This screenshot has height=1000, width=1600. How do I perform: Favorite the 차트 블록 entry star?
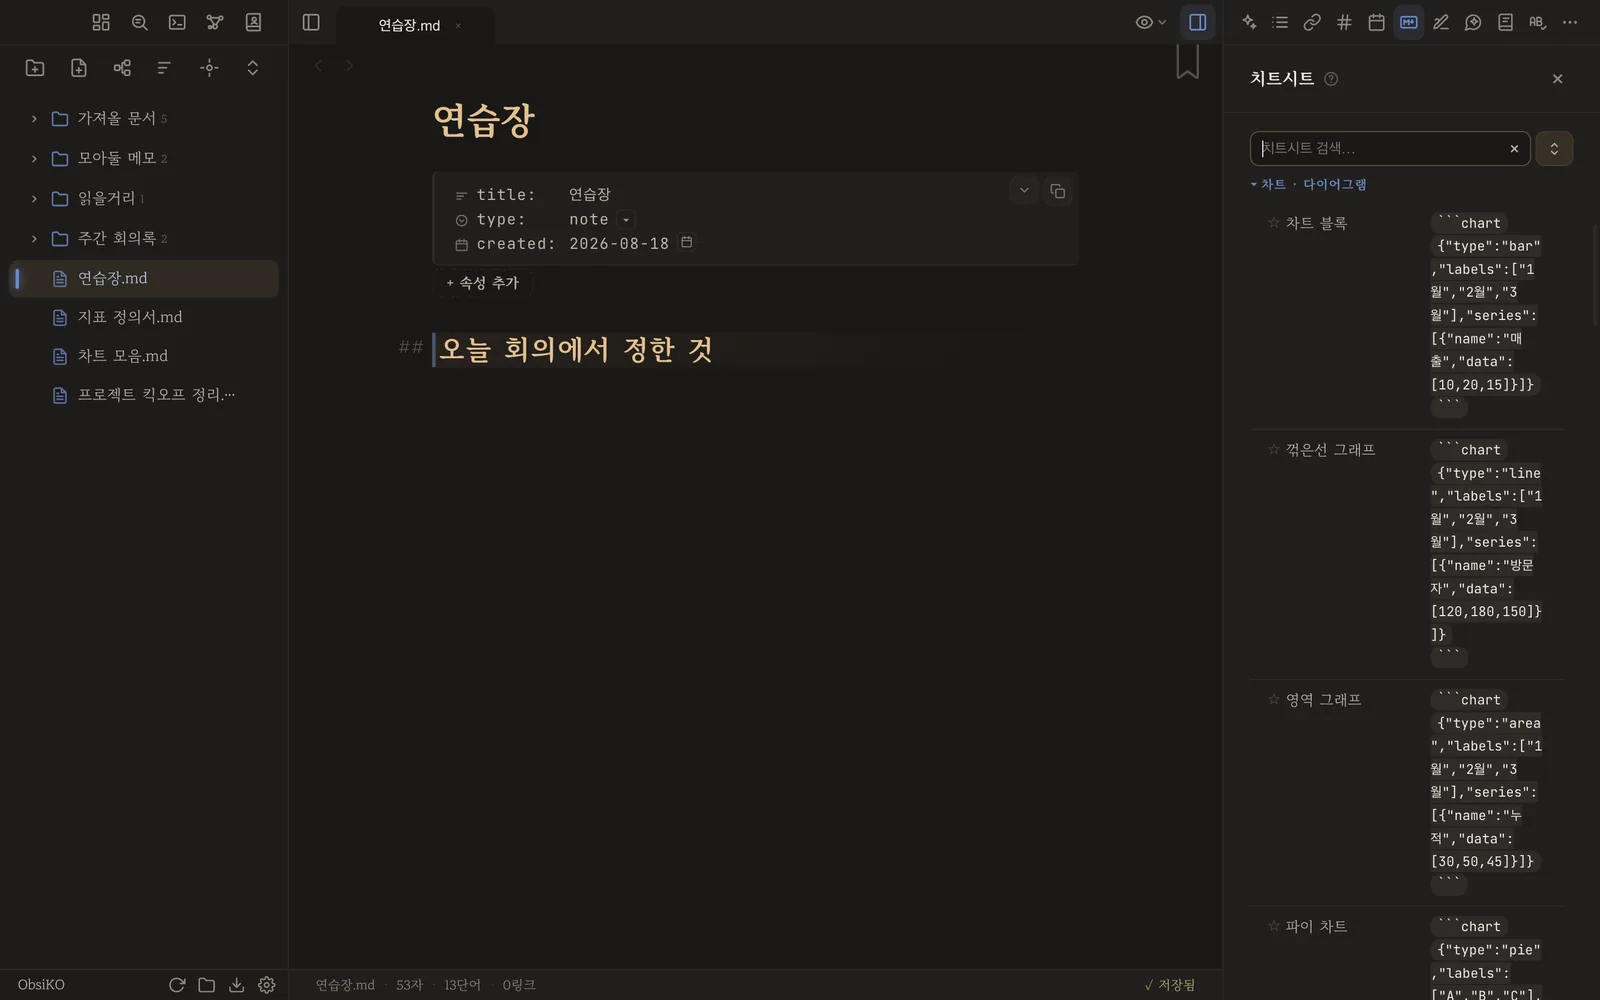pyautogui.click(x=1273, y=223)
